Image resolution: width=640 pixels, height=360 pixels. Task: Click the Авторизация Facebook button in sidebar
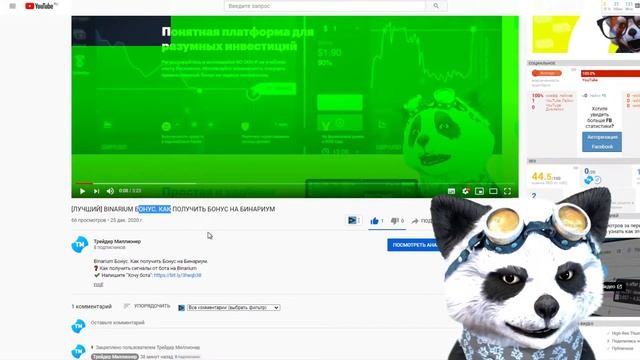pyautogui.click(x=602, y=142)
